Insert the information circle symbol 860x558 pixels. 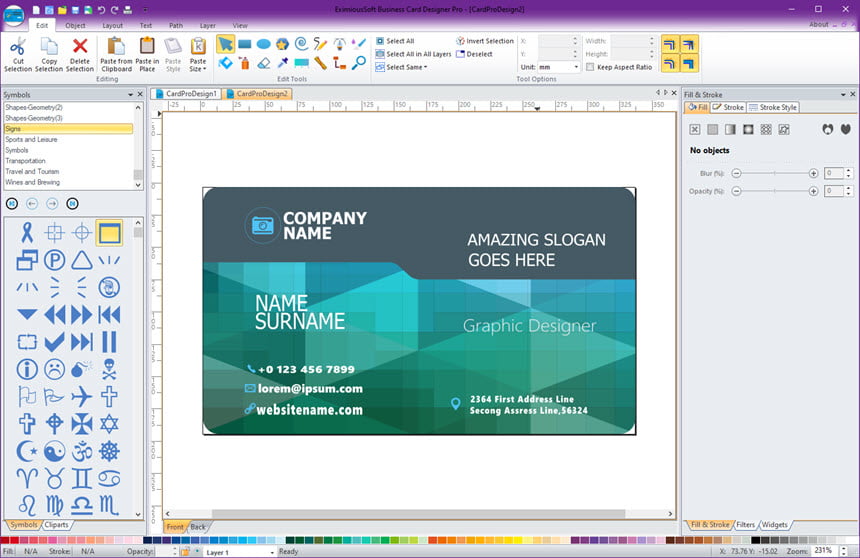coord(27,369)
